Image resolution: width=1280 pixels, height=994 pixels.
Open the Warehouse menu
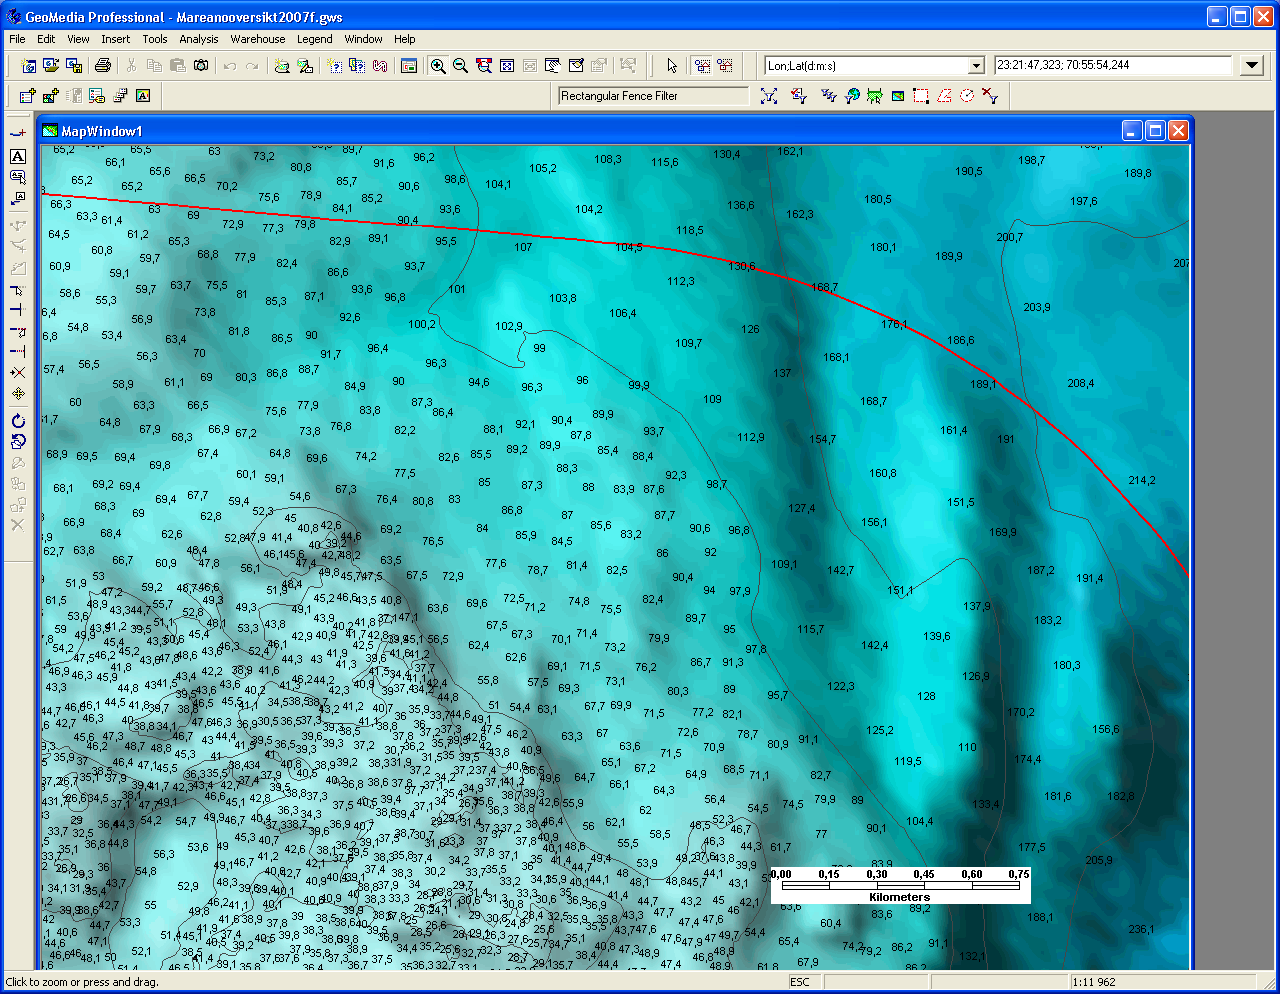258,39
